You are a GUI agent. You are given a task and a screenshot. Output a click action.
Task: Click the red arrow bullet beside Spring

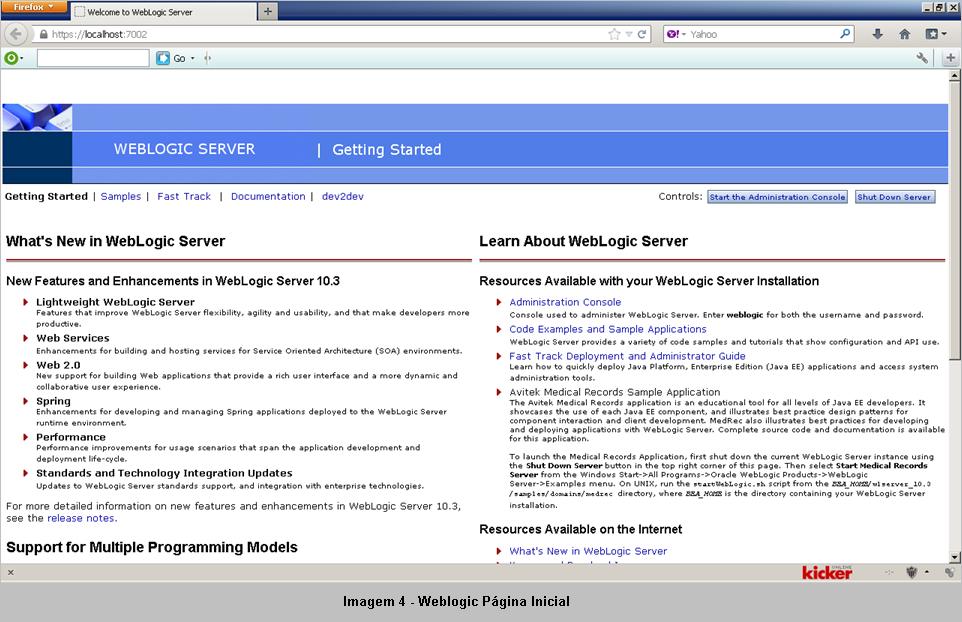[26, 401]
